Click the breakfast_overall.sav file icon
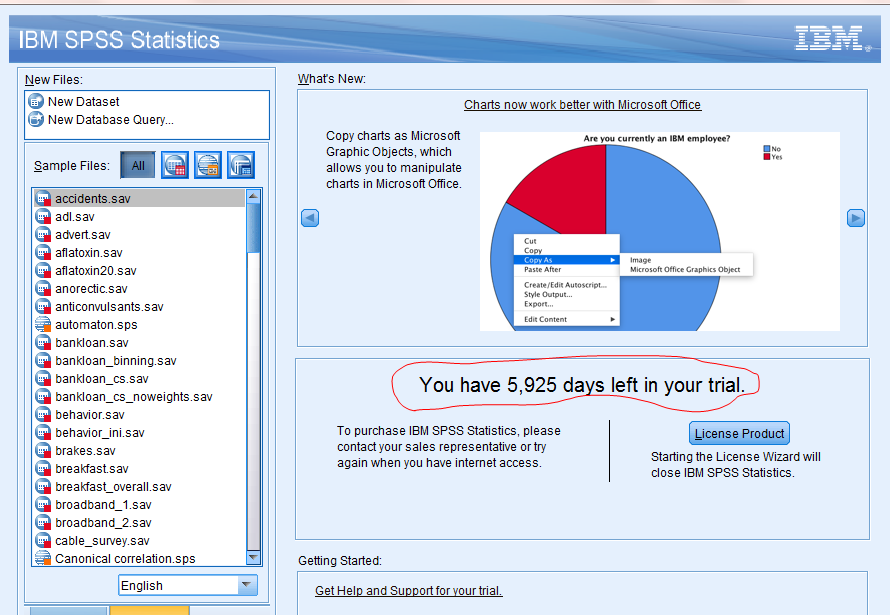 point(43,487)
